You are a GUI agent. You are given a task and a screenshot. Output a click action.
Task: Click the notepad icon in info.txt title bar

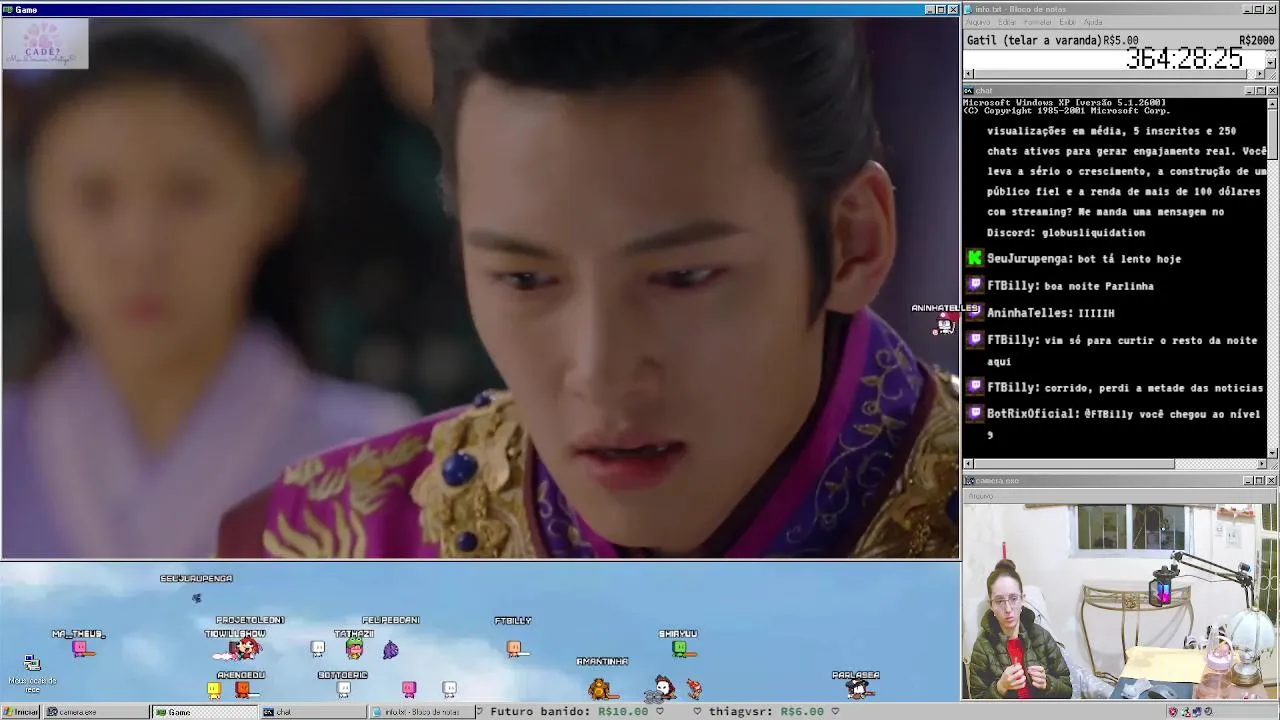[969, 9]
